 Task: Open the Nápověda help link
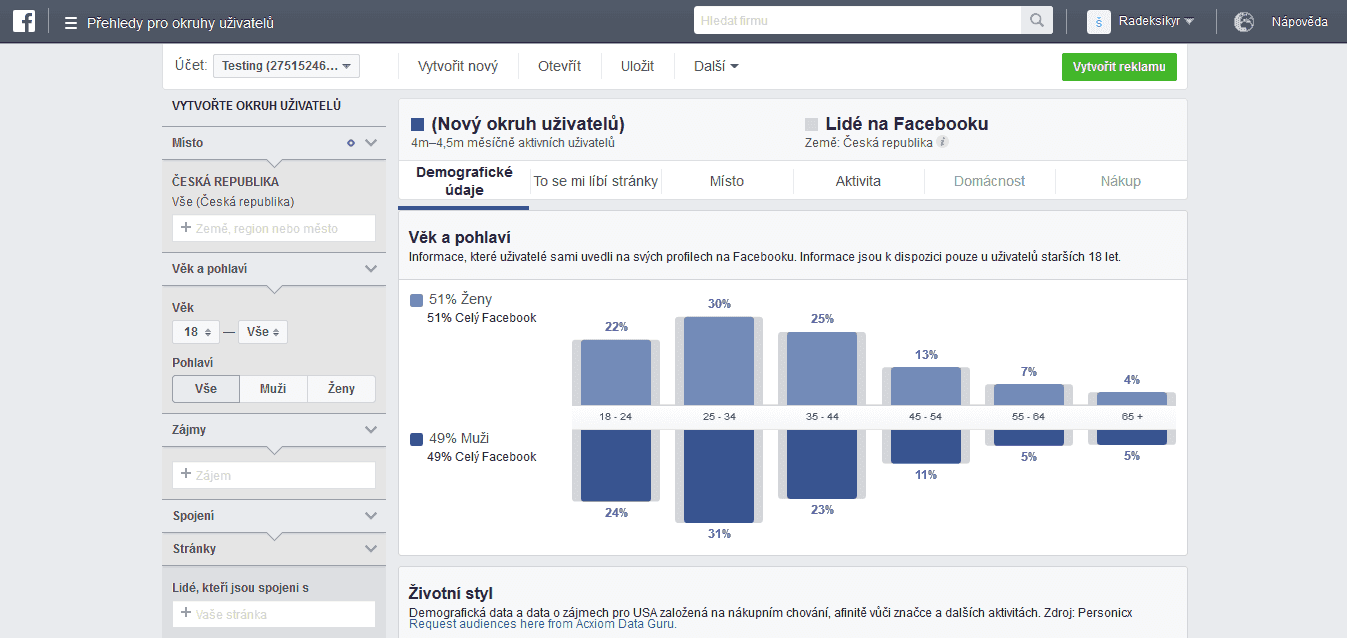pyautogui.click(x=1300, y=22)
